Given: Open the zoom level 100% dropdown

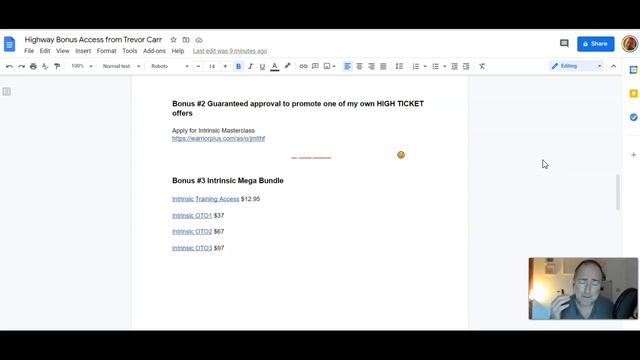Looking at the screenshot, I should (x=82, y=66).
